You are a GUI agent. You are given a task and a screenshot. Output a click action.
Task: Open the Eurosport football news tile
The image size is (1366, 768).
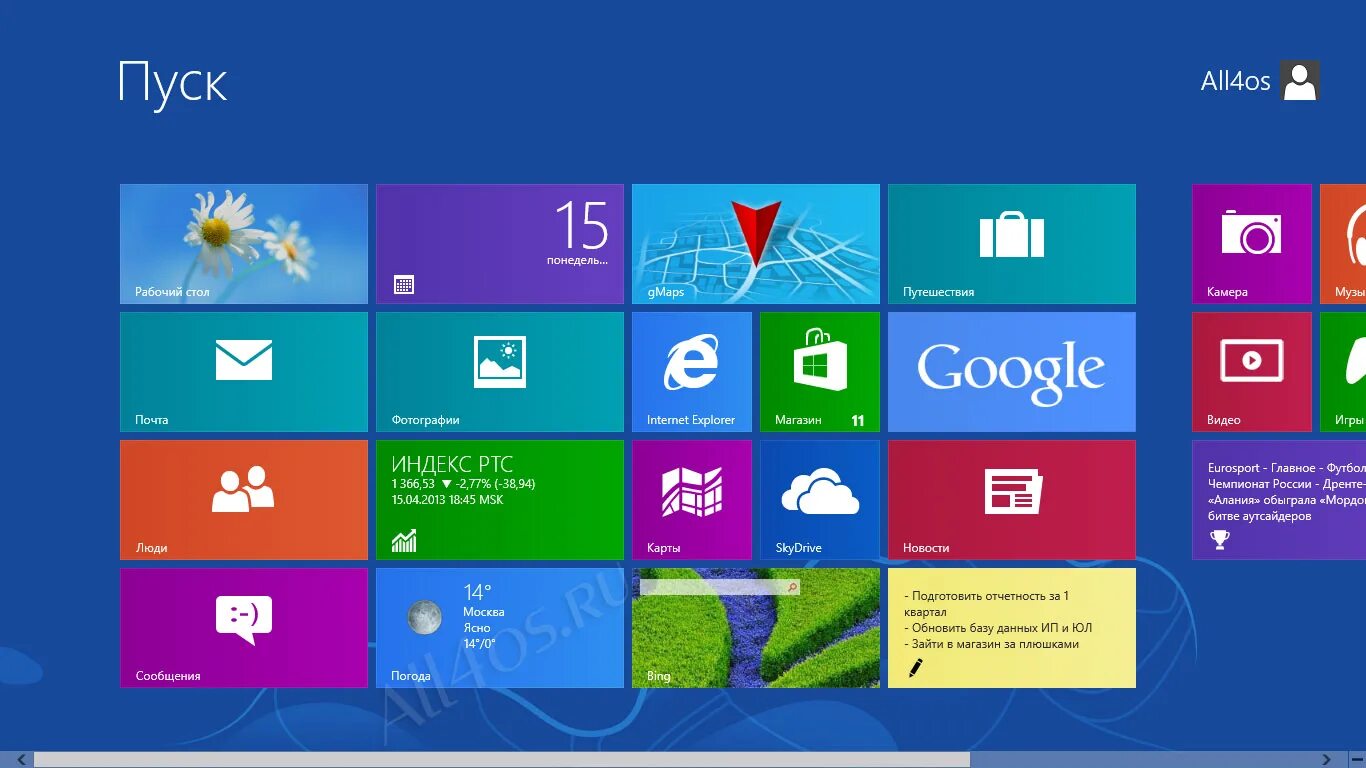point(1280,499)
